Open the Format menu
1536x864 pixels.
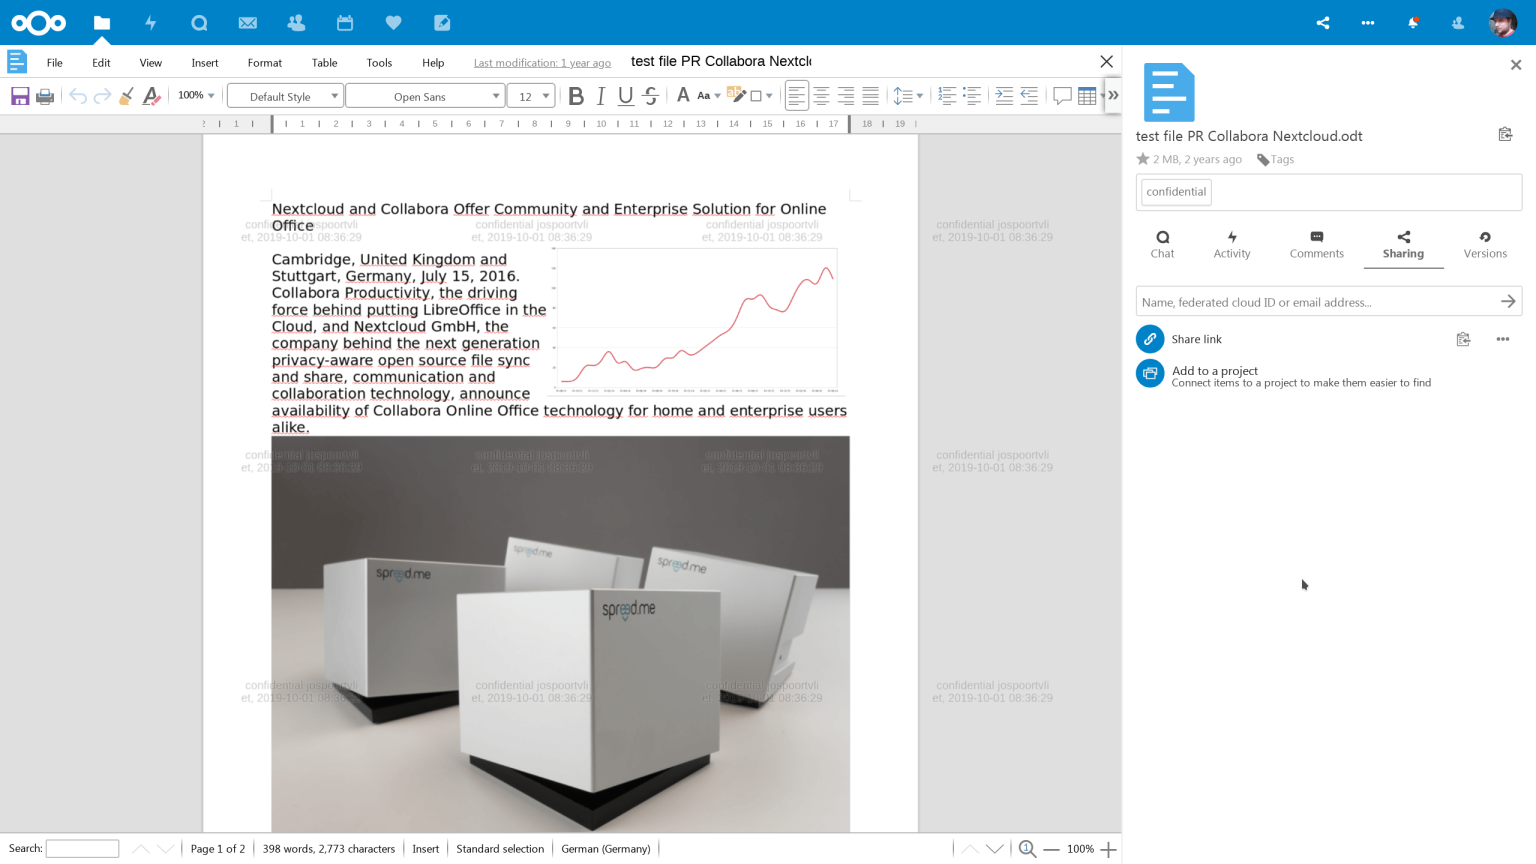(x=264, y=61)
